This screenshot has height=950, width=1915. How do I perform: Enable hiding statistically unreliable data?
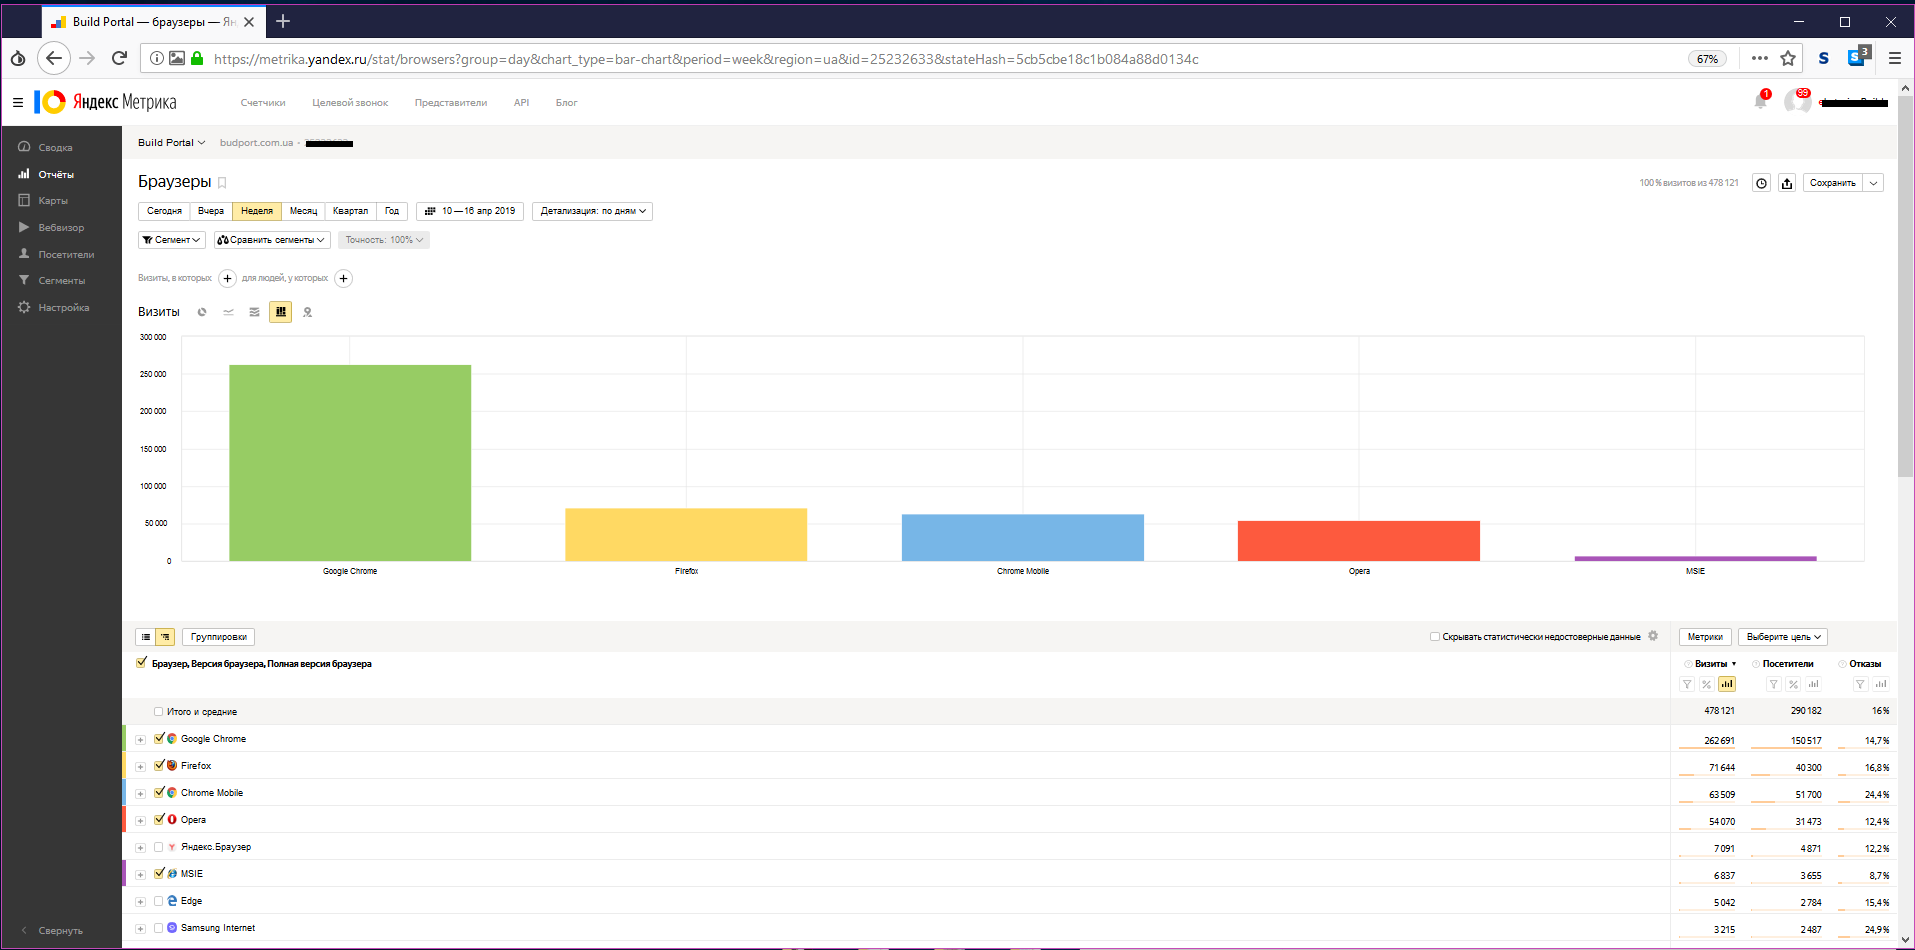[x=1435, y=636]
